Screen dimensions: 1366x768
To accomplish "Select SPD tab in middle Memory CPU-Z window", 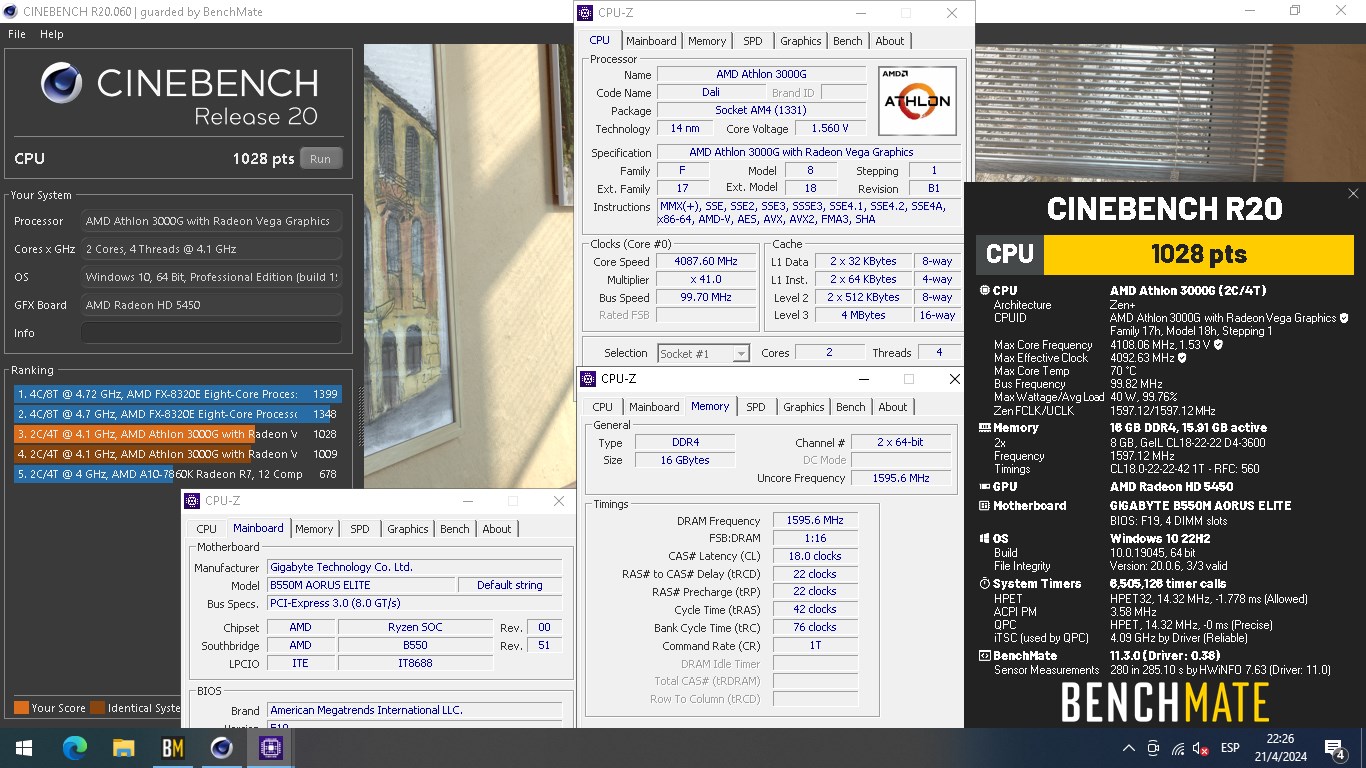I will pos(756,407).
